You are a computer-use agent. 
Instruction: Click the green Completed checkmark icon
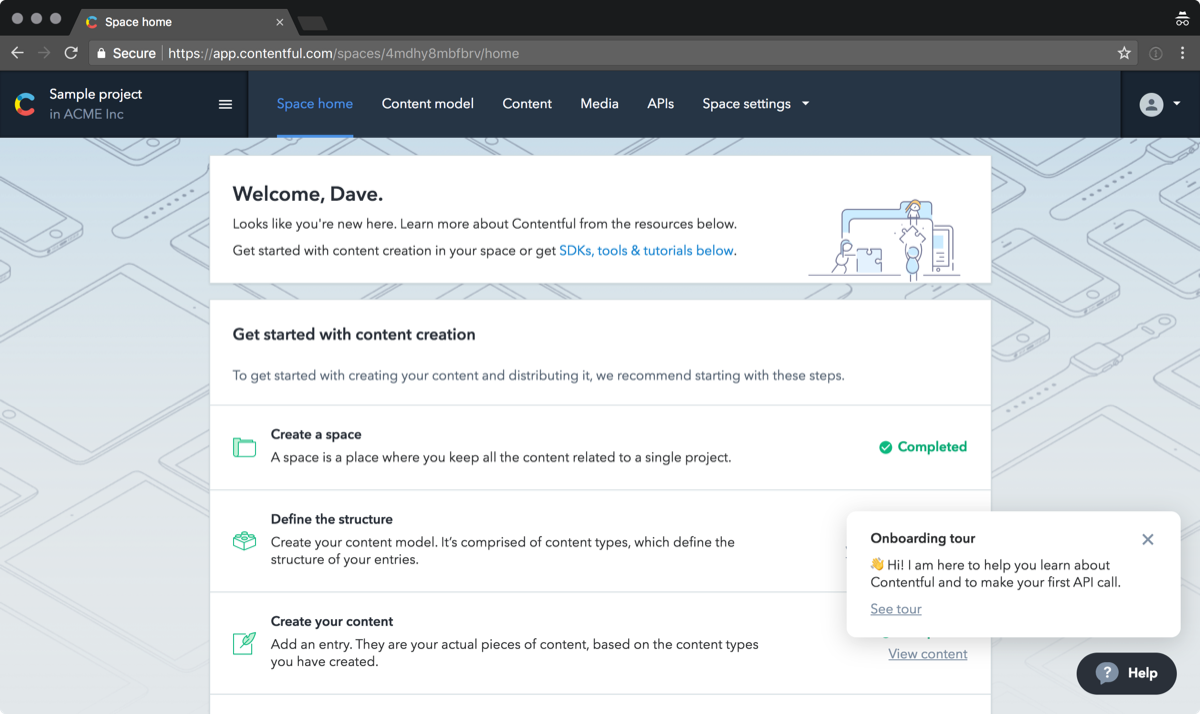(885, 447)
